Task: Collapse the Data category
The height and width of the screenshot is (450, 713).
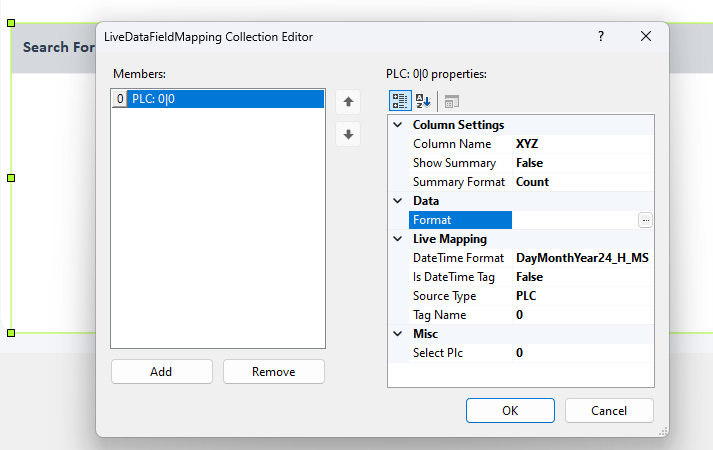Action: point(398,201)
